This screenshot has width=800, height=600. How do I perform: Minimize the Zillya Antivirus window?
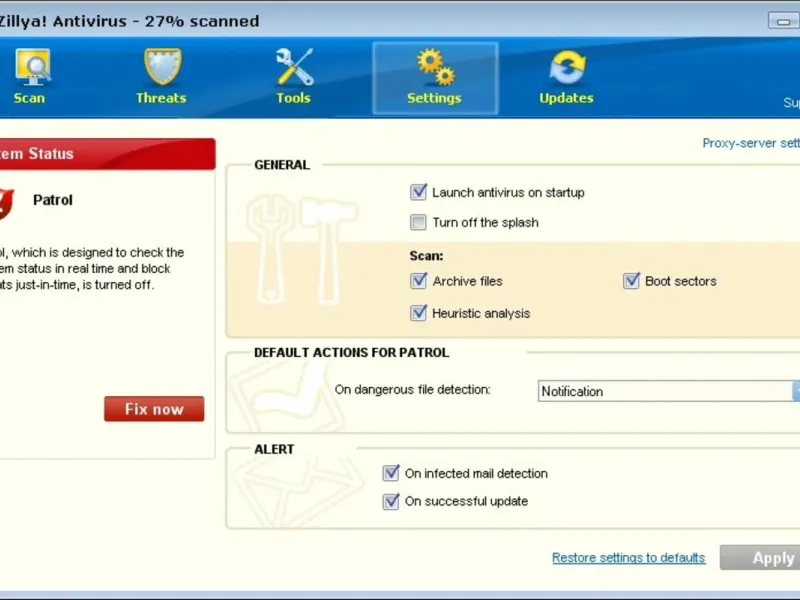click(x=784, y=21)
